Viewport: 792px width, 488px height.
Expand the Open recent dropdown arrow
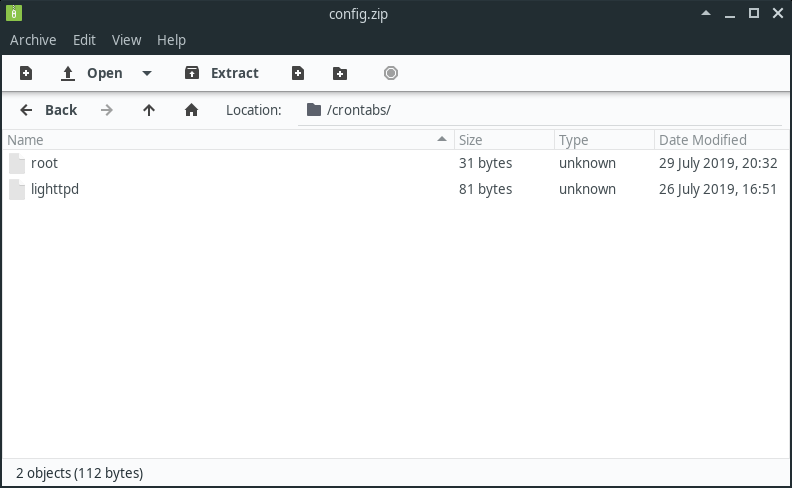(x=147, y=73)
